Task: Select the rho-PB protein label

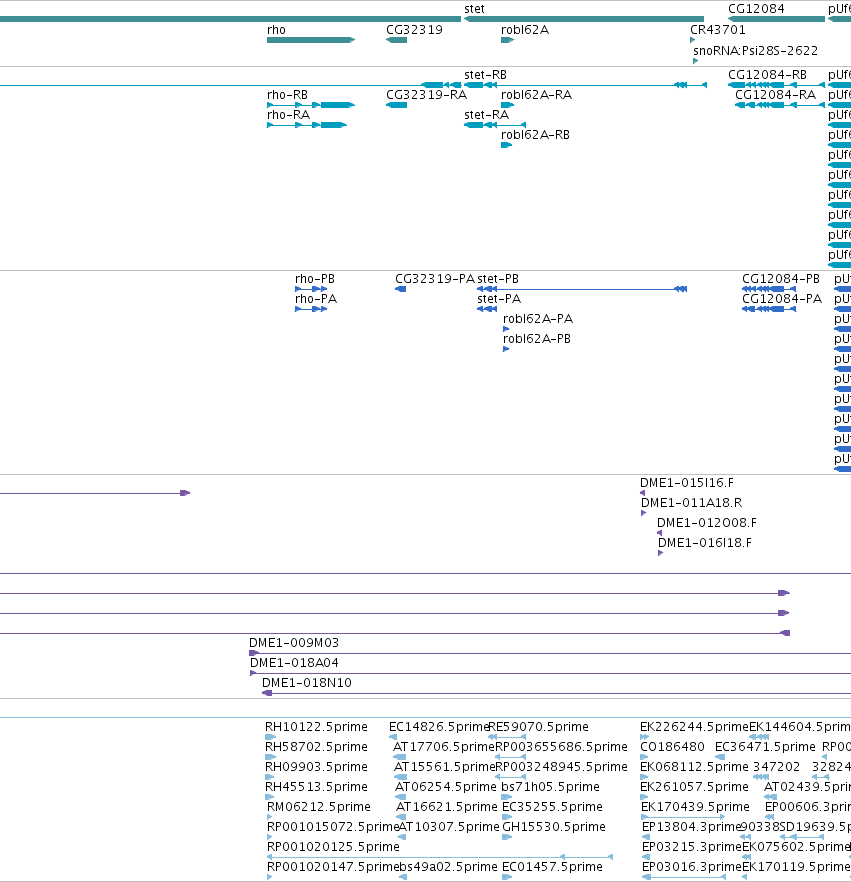Action: tap(315, 279)
